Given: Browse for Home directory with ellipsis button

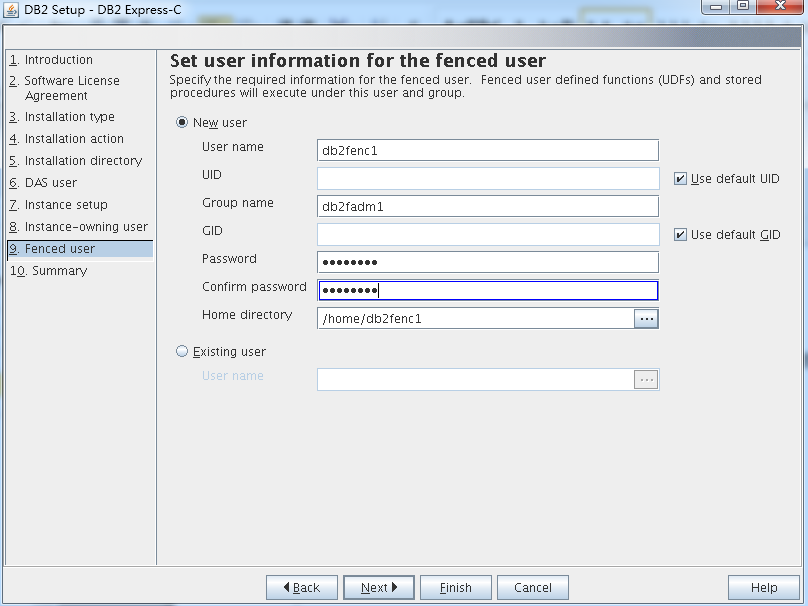Looking at the screenshot, I should (x=646, y=319).
